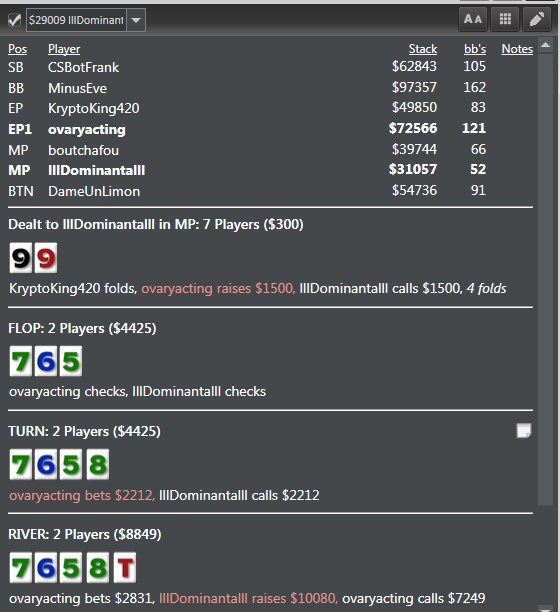Toggle the checkbox beside hand selector
Screen dimensions: 560x612
pos(14,20)
